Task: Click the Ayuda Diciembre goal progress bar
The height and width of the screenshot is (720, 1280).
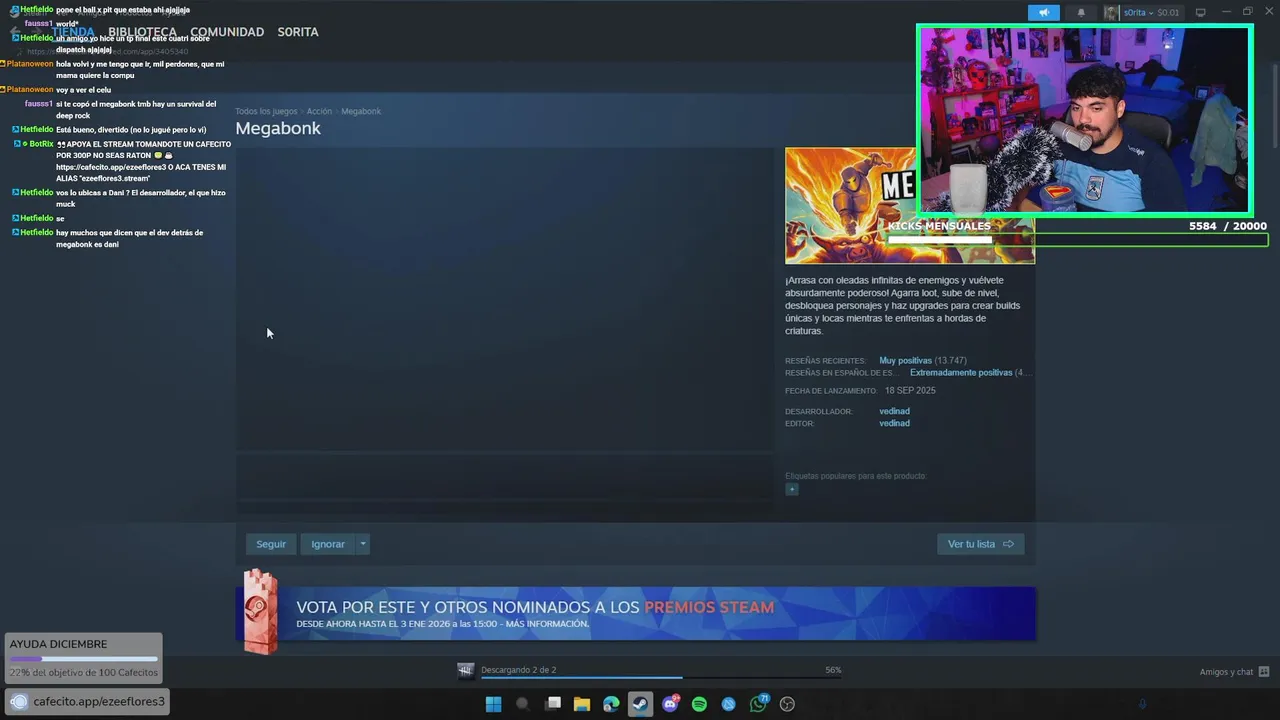Action: (84, 659)
